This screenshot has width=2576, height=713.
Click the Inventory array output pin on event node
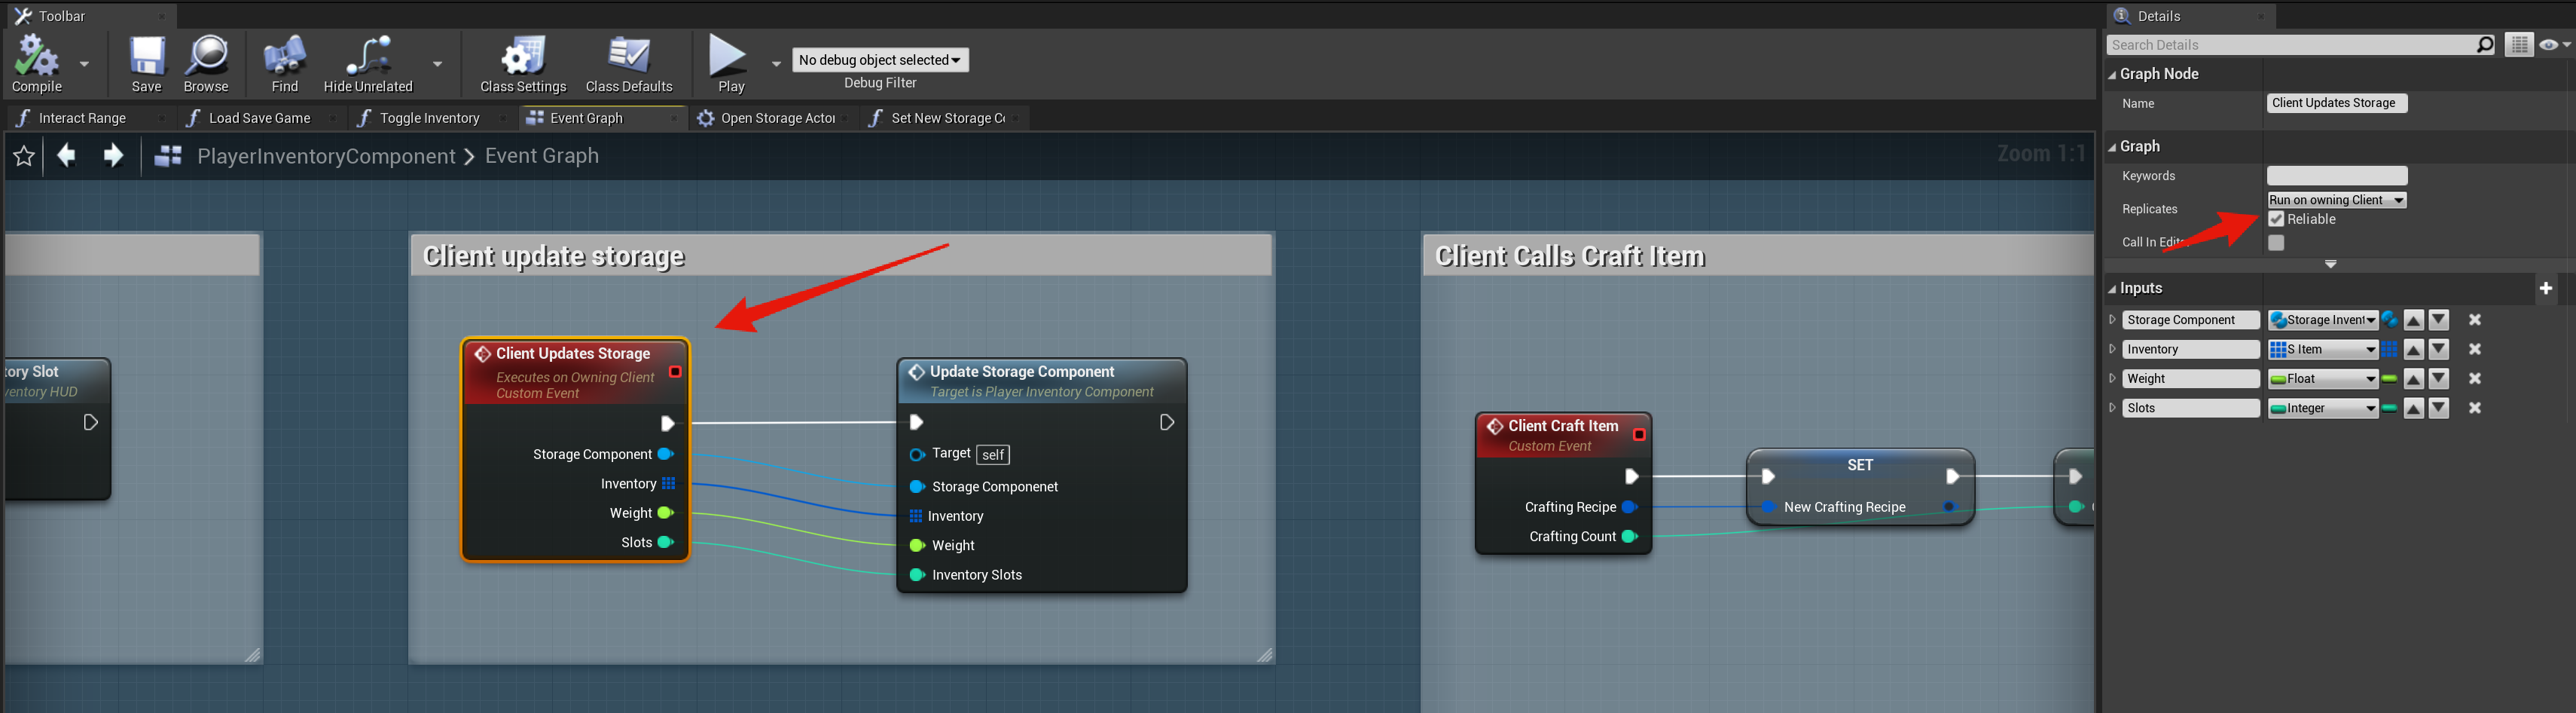click(668, 484)
